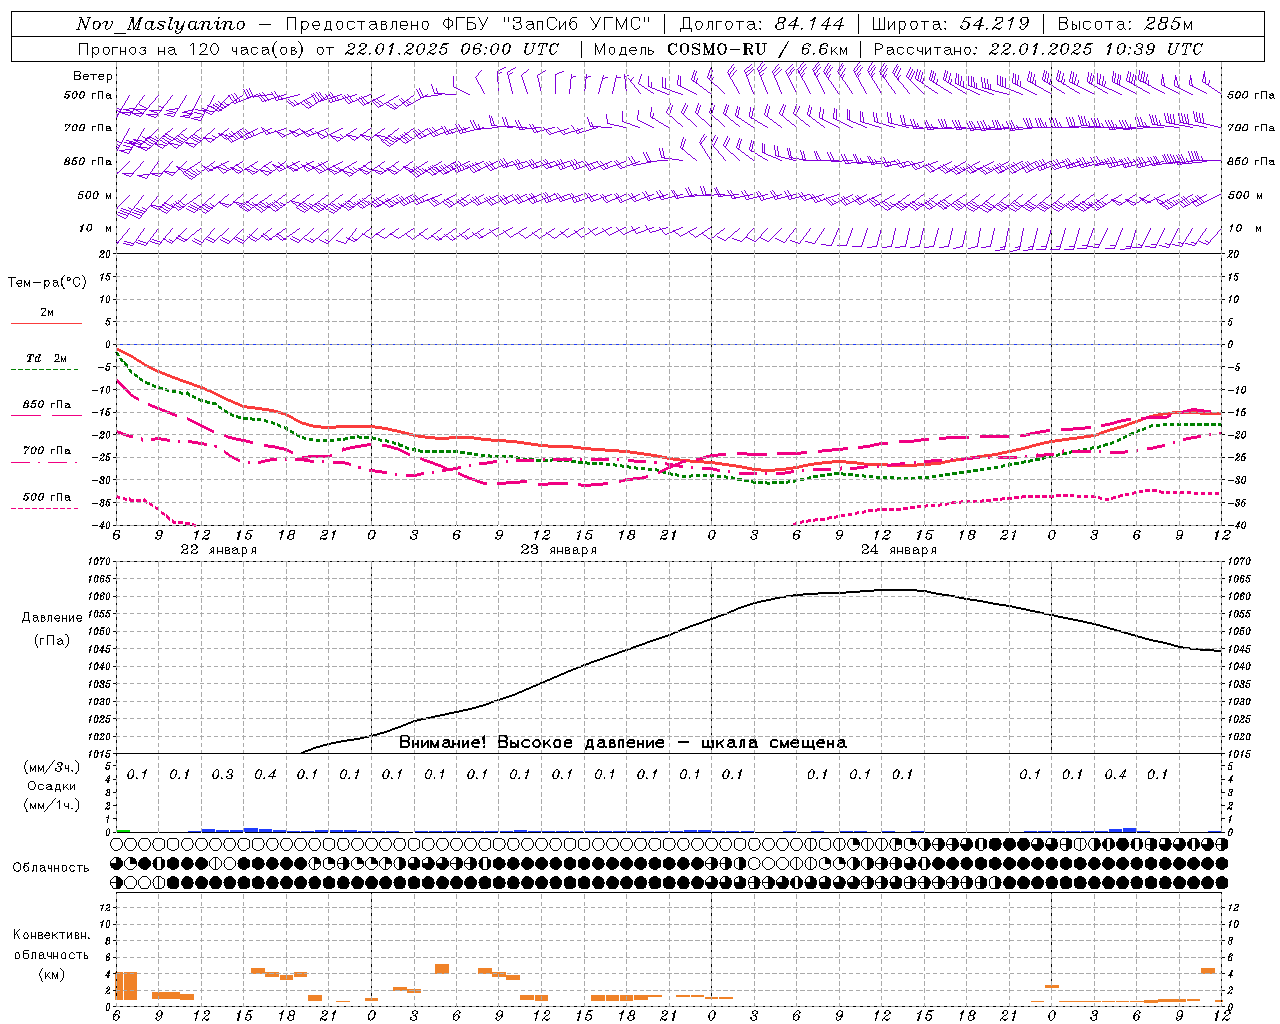Viewport: 1280px width, 1024px height.
Task: Click the green precipitation bar at chart start
Action: [x=123, y=830]
